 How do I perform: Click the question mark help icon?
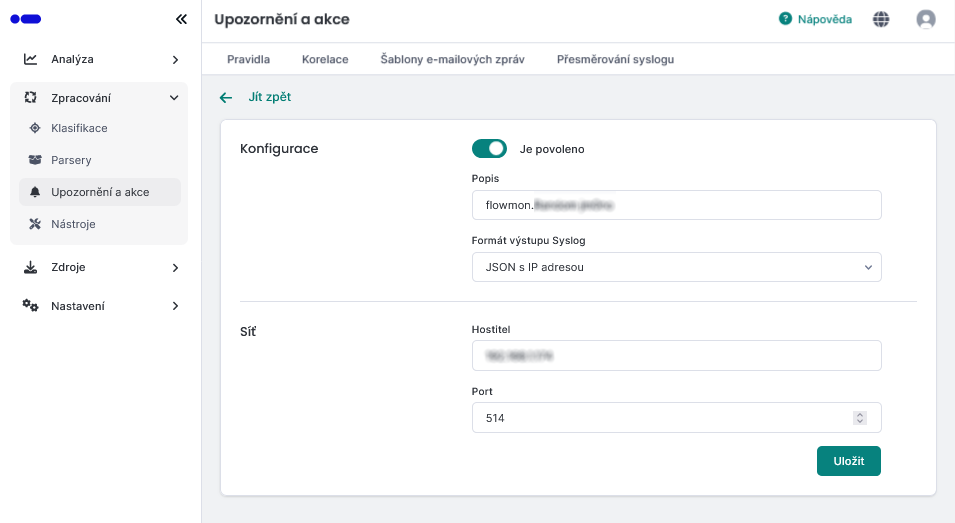tap(785, 19)
